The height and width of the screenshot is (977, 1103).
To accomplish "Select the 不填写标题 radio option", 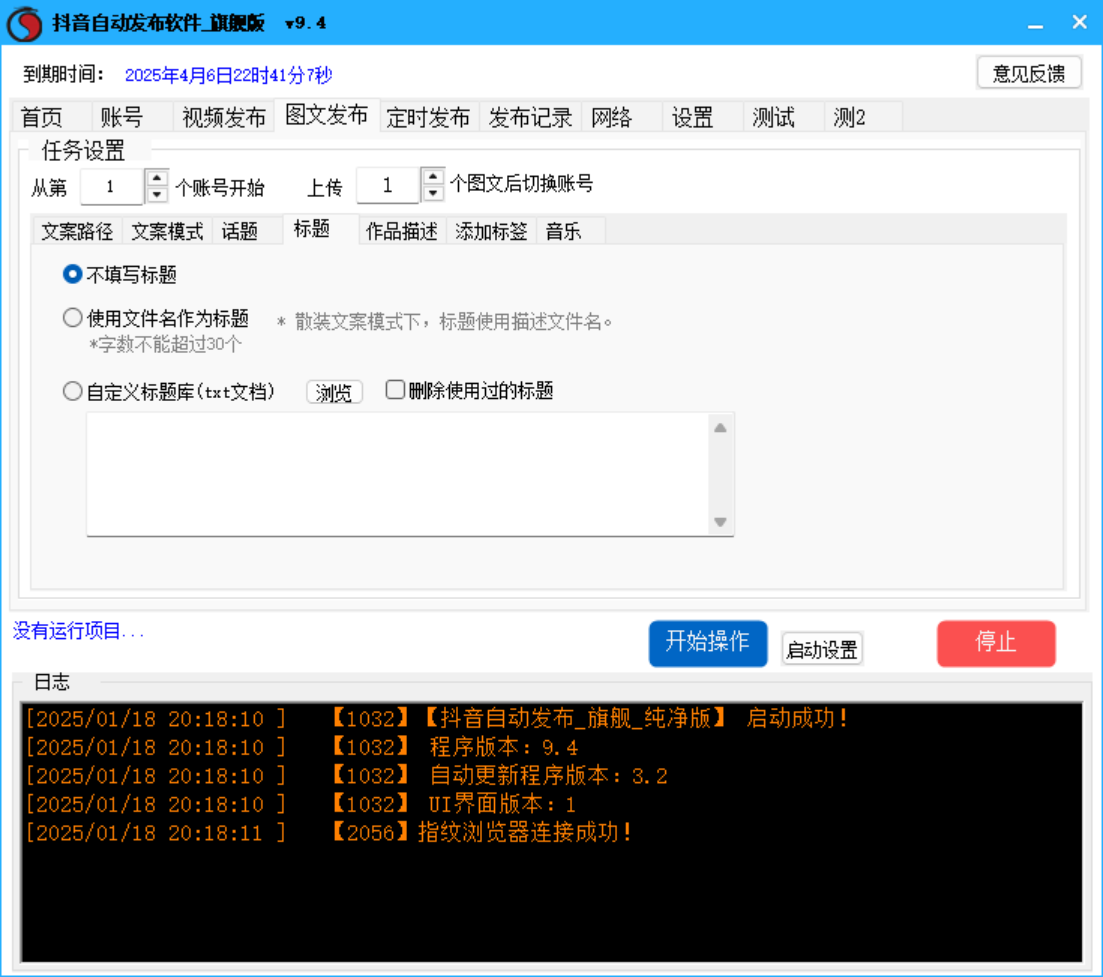I will (120, 274).
